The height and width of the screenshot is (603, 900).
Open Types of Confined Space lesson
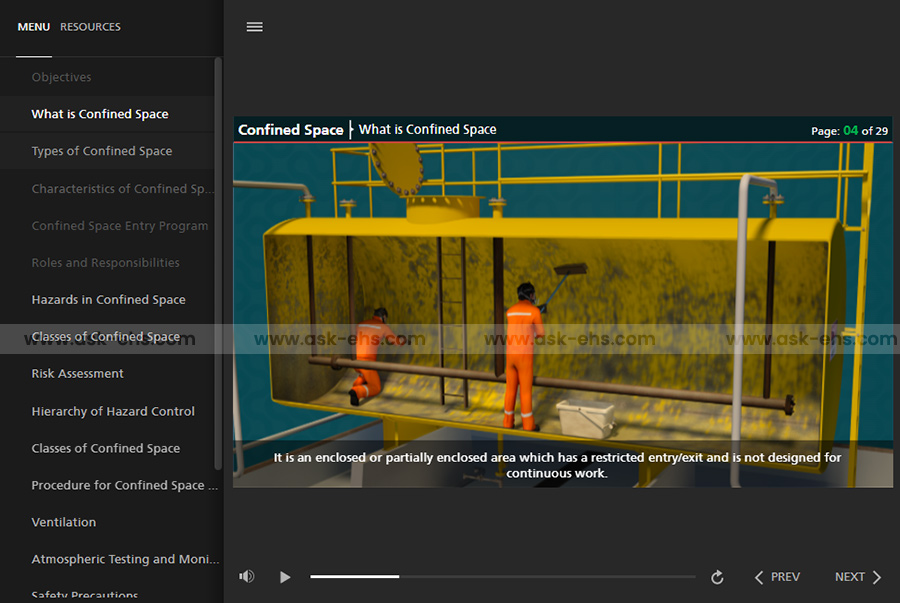[x=102, y=151]
